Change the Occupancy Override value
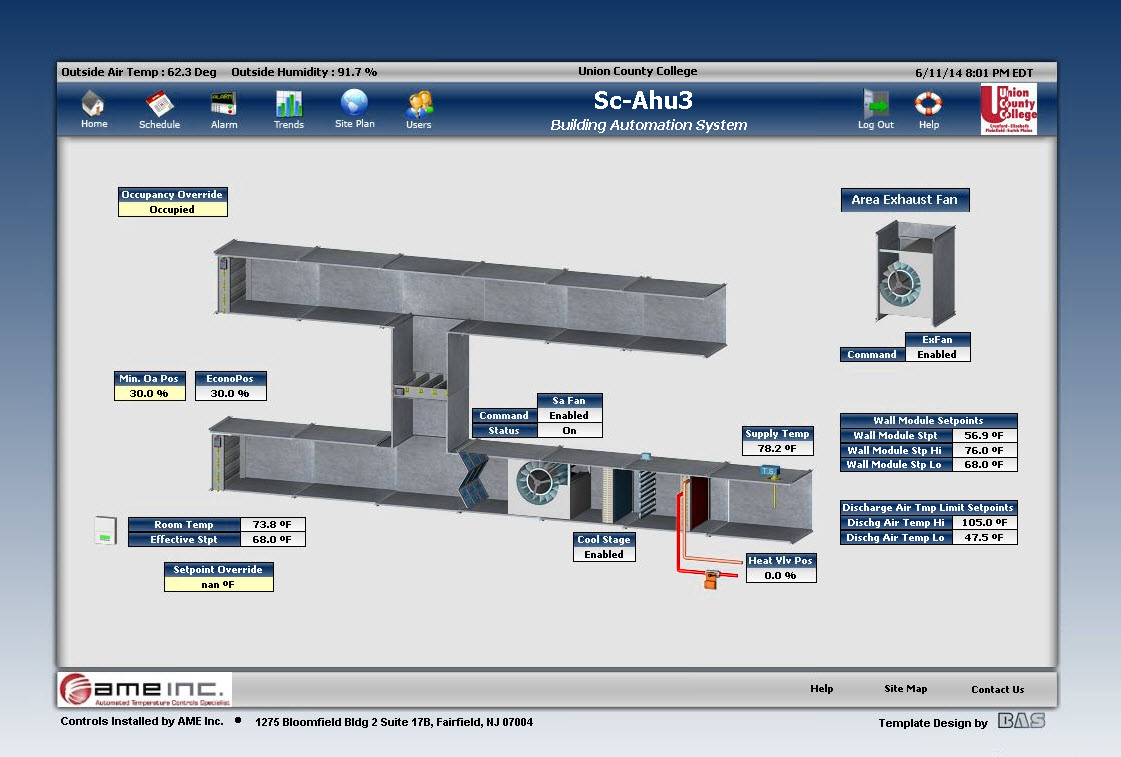Screen dimensions: 1121x757 [173, 210]
